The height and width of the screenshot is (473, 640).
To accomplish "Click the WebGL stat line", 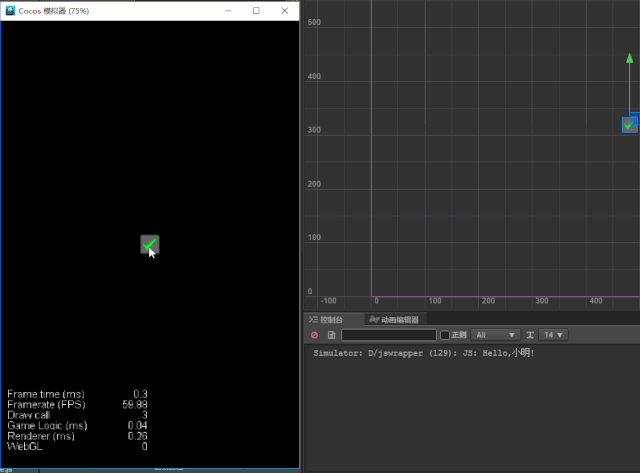I will 77,446.
